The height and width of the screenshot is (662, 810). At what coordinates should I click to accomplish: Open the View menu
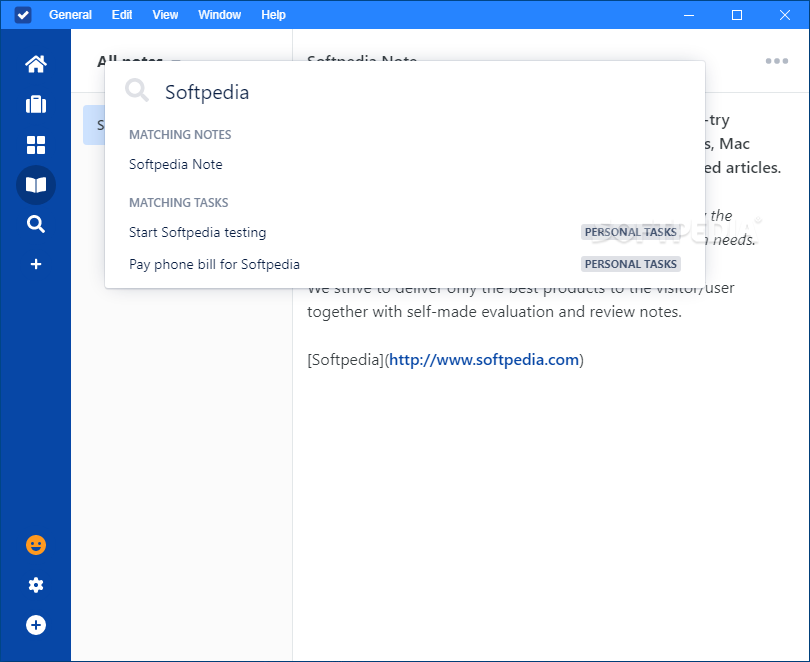click(165, 14)
